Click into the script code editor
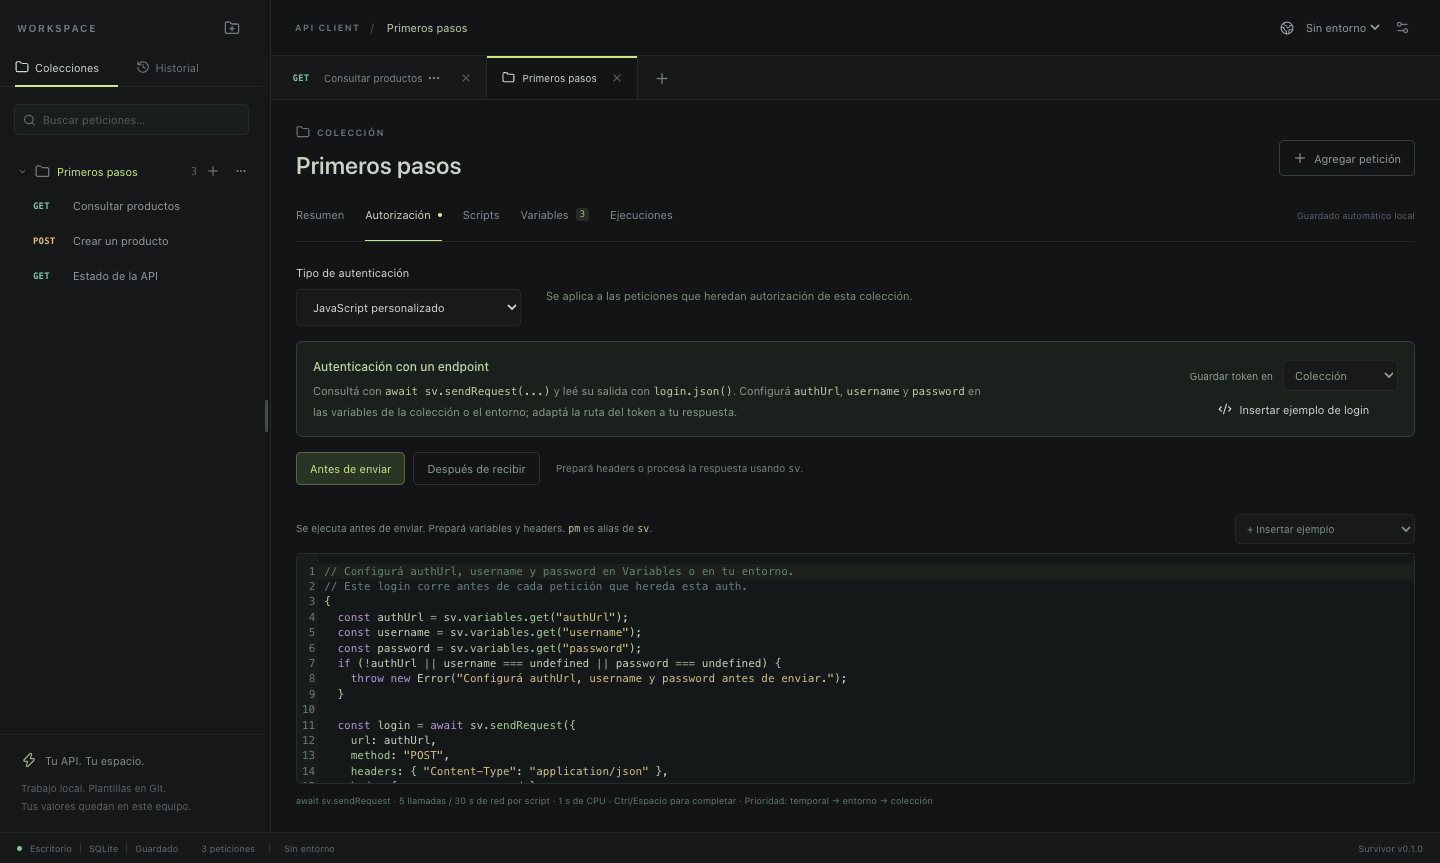 pyautogui.click(x=855, y=668)
